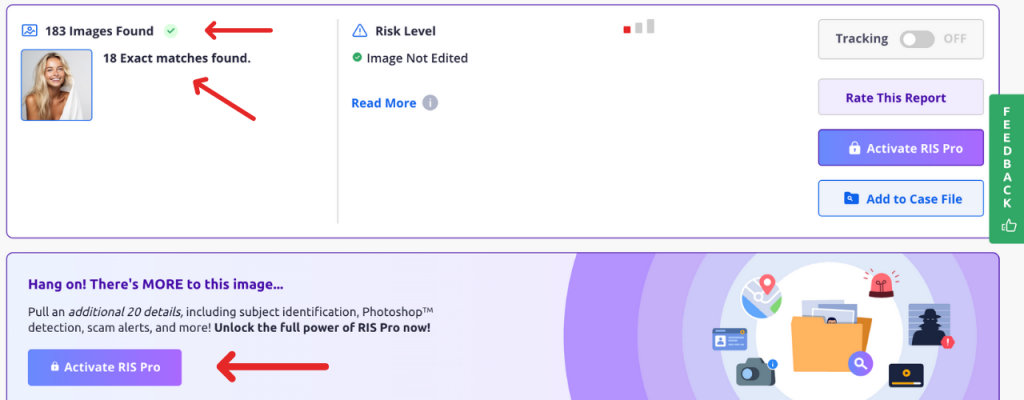Click the magnifying glass on the folder
This screenshot has width=1024, height=400.
coord(861,363)
